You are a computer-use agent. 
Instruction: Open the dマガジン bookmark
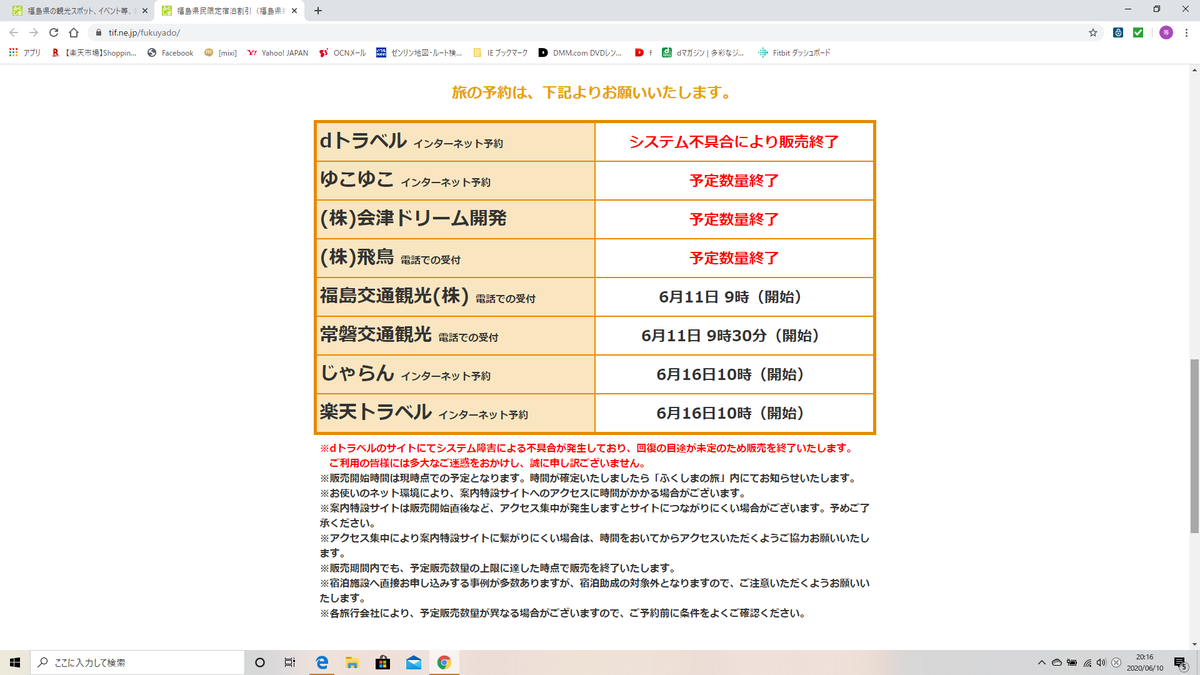coord(703,53)
